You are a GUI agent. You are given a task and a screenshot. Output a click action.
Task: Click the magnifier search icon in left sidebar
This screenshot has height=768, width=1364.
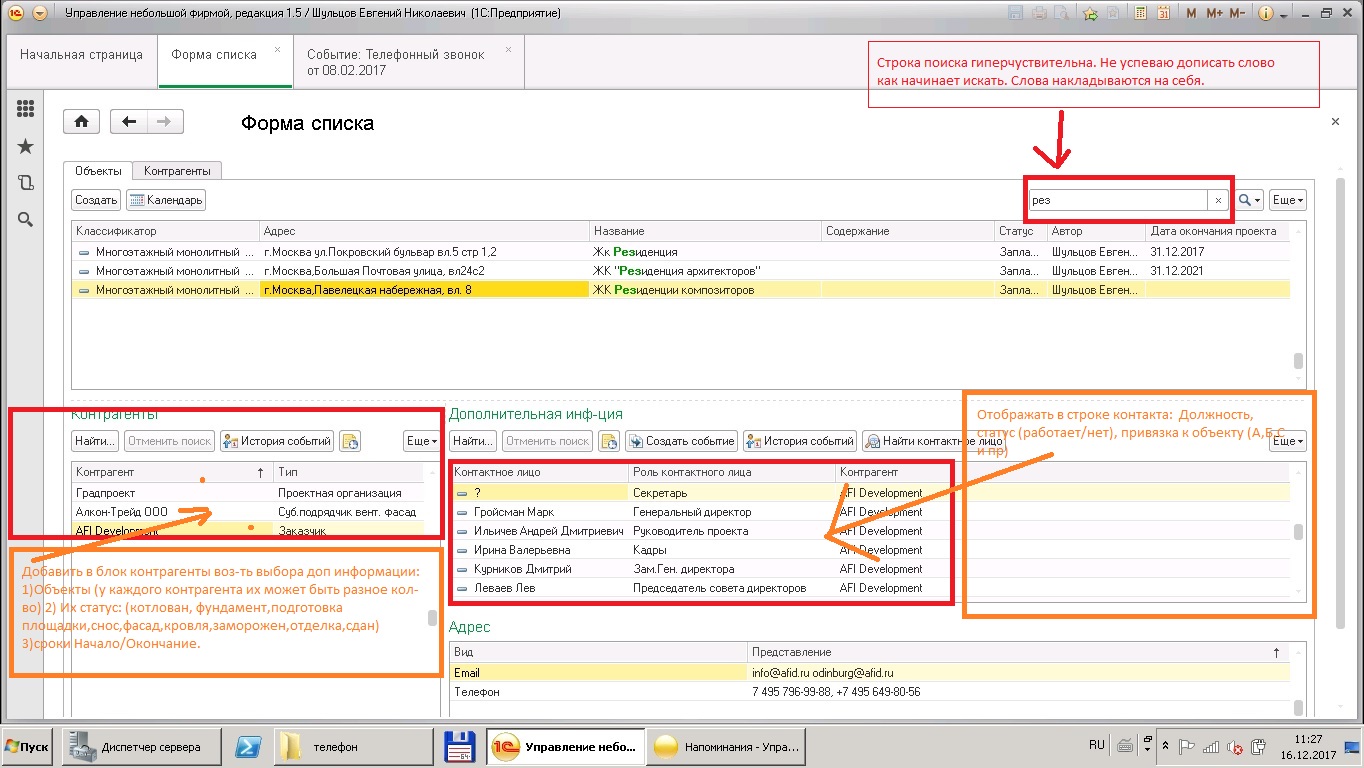26,220
